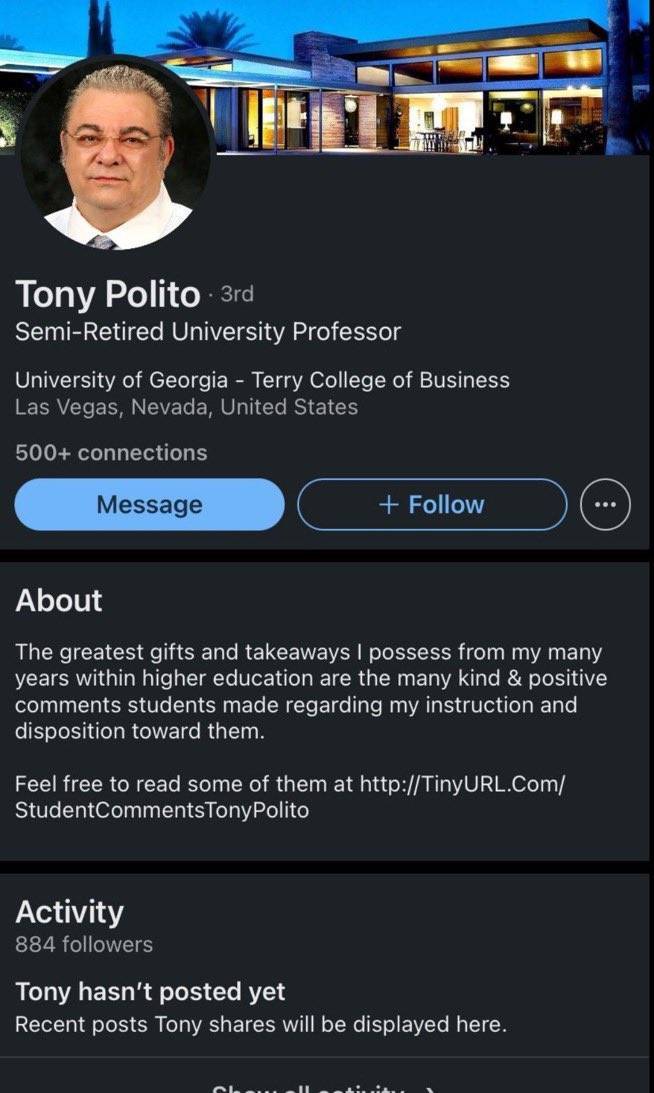Open University of Georgia Terry College link
Image resolution: width=654 pixels, height=1093 pixels.
pyautogui.click(x=262, y=380)
